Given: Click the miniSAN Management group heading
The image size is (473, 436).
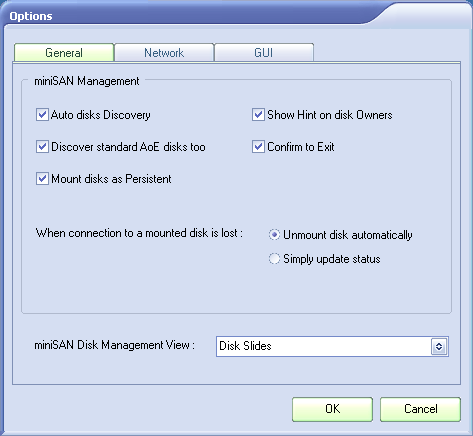Looking at the screenshot, I should [87, 81].
